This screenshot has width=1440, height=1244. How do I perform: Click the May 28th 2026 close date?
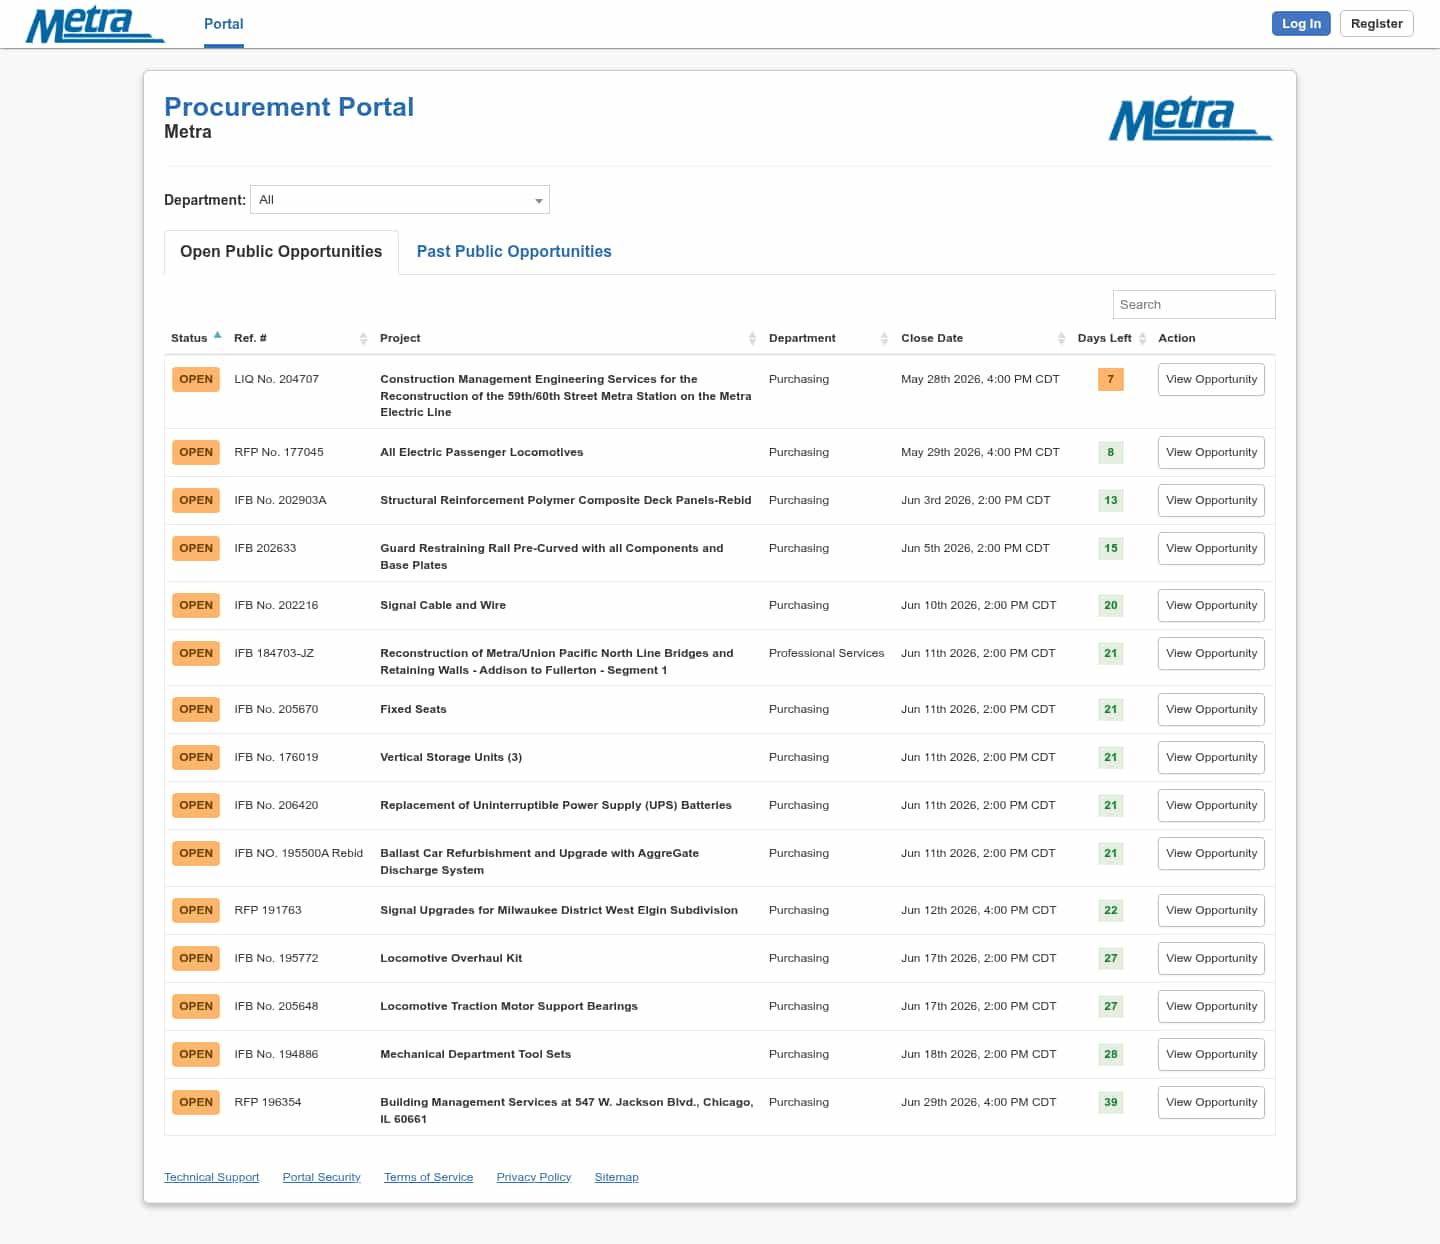(x=980, y=380)
